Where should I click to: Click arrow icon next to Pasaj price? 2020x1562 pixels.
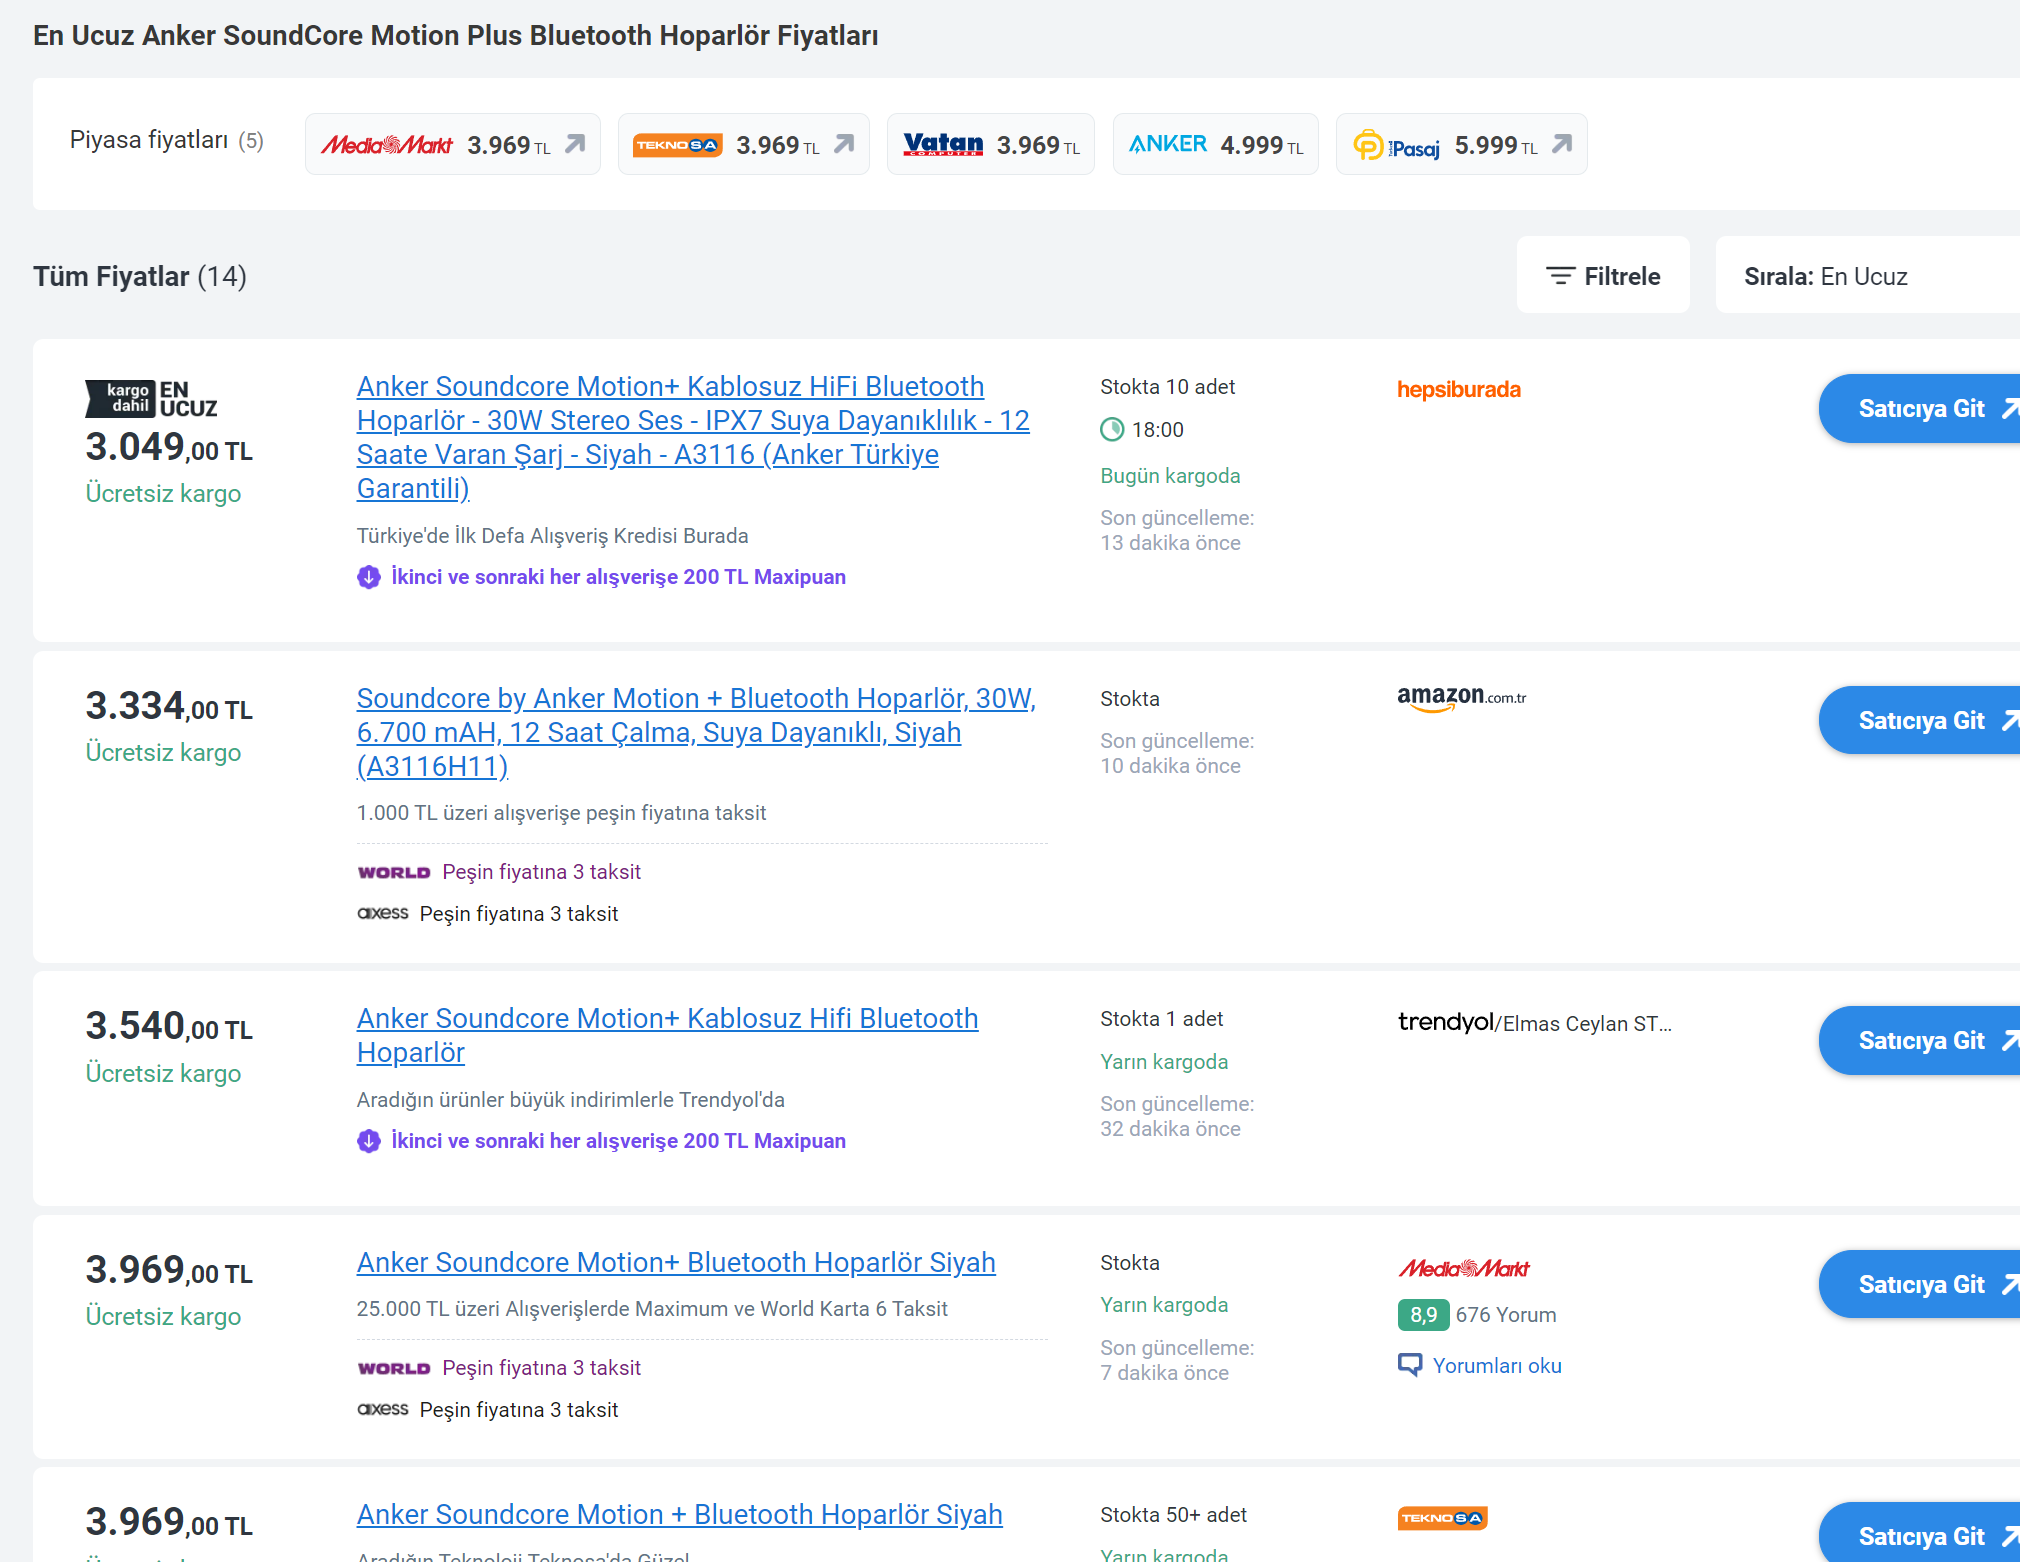coord(1562,144)
